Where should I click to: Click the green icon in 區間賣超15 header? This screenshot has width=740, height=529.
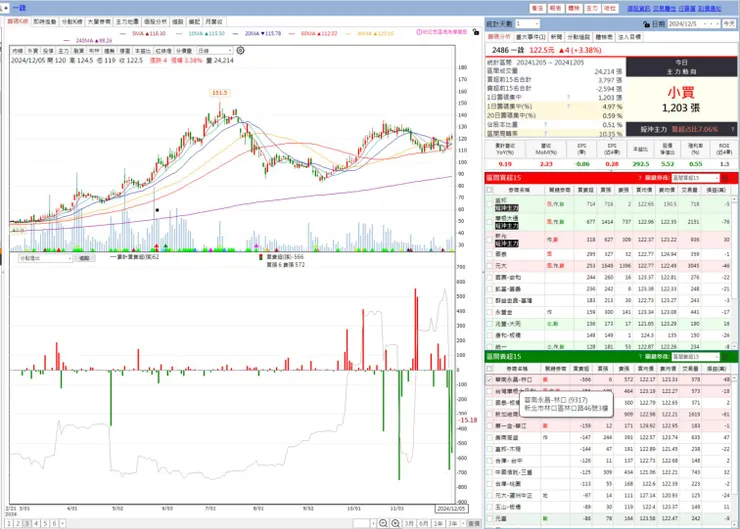[725, 357]
